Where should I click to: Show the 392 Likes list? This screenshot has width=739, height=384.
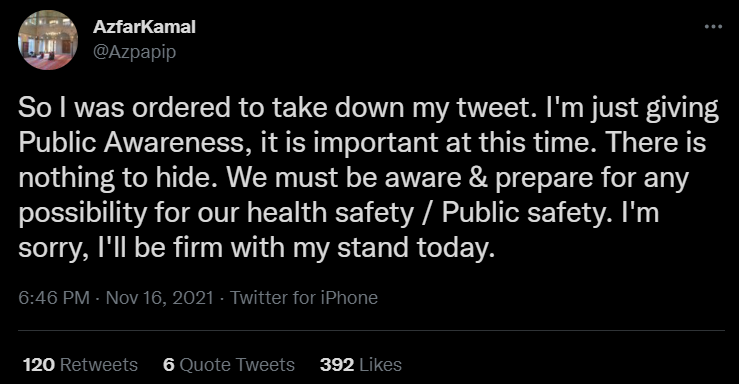[x=361, y=365]
